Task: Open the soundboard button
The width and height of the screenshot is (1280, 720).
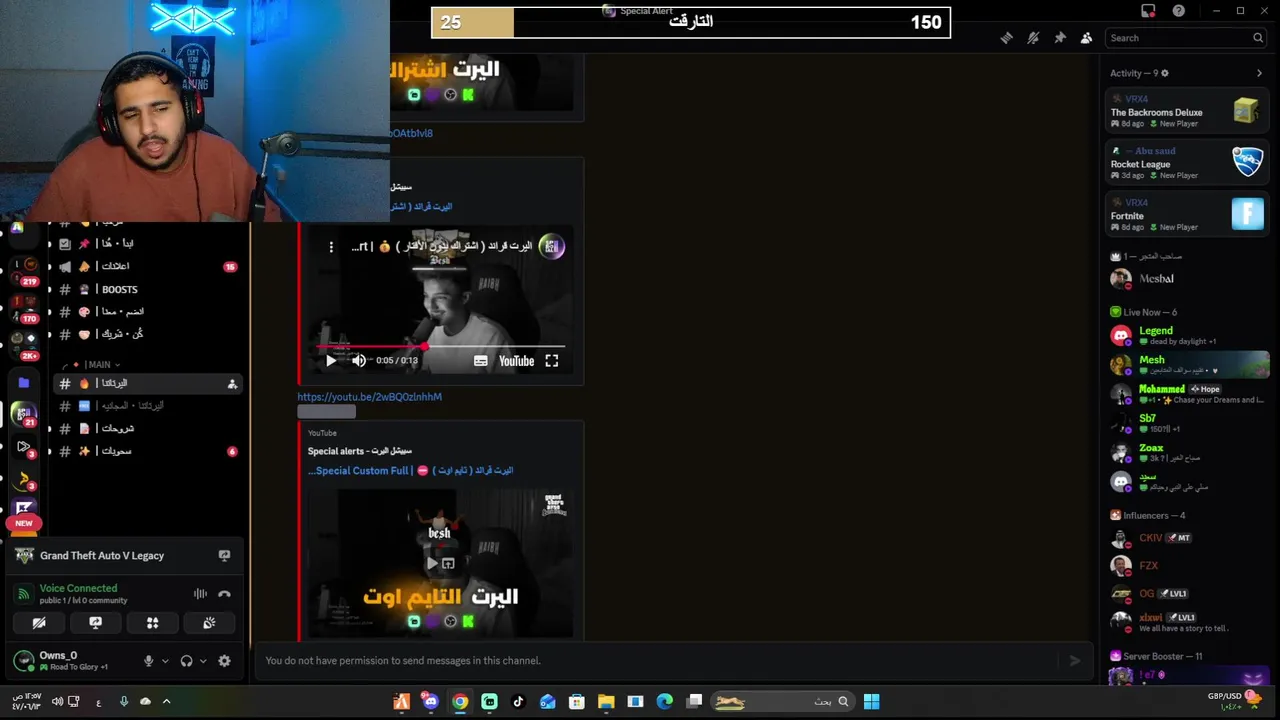Action: tap(209, 623)
